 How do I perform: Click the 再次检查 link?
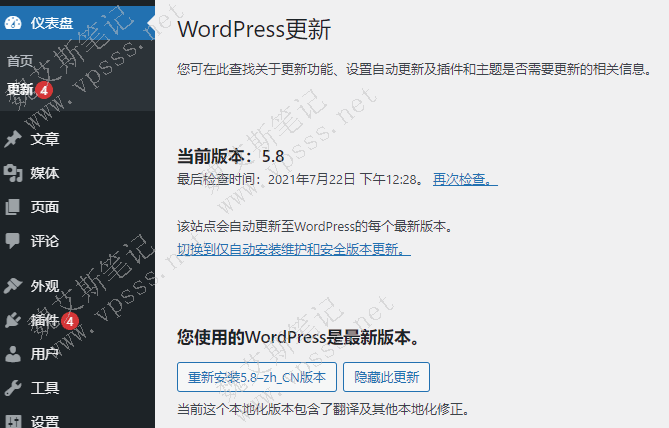465,179
